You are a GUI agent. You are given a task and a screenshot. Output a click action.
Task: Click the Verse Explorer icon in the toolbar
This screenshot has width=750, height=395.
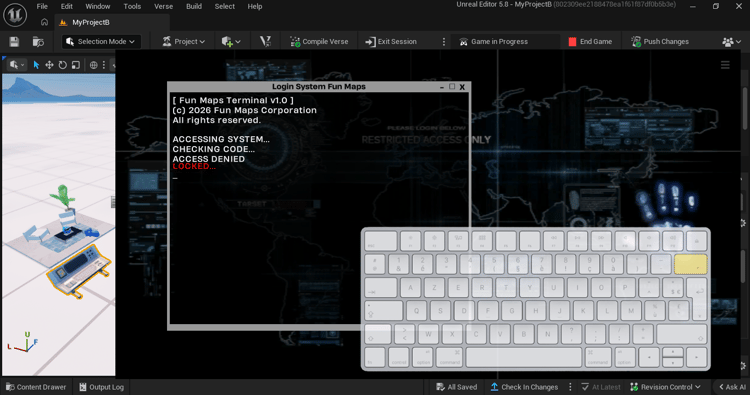coord(265,42)
